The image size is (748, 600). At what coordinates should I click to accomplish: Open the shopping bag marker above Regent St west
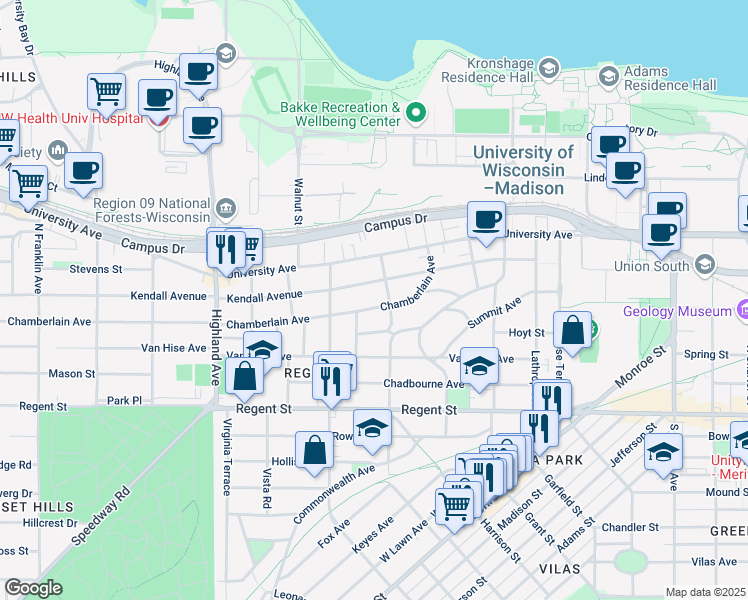point(245,375)
